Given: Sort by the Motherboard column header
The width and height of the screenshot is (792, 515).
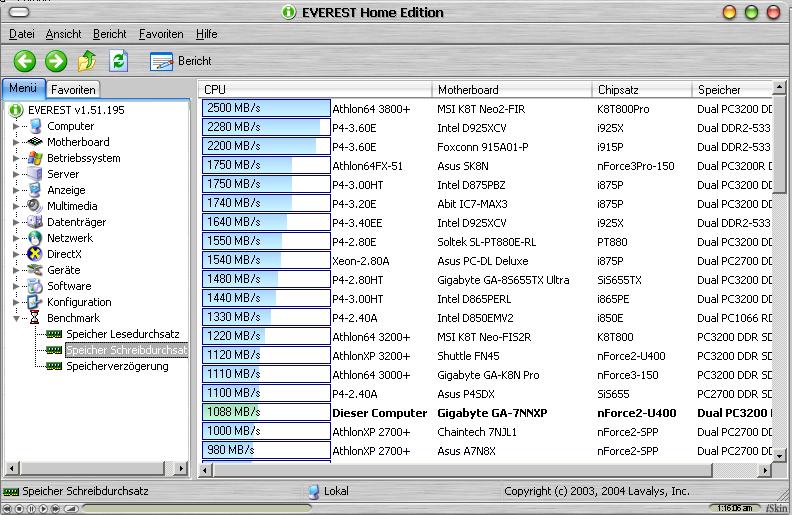Looking at the screenshot, I should pos(512,90).
